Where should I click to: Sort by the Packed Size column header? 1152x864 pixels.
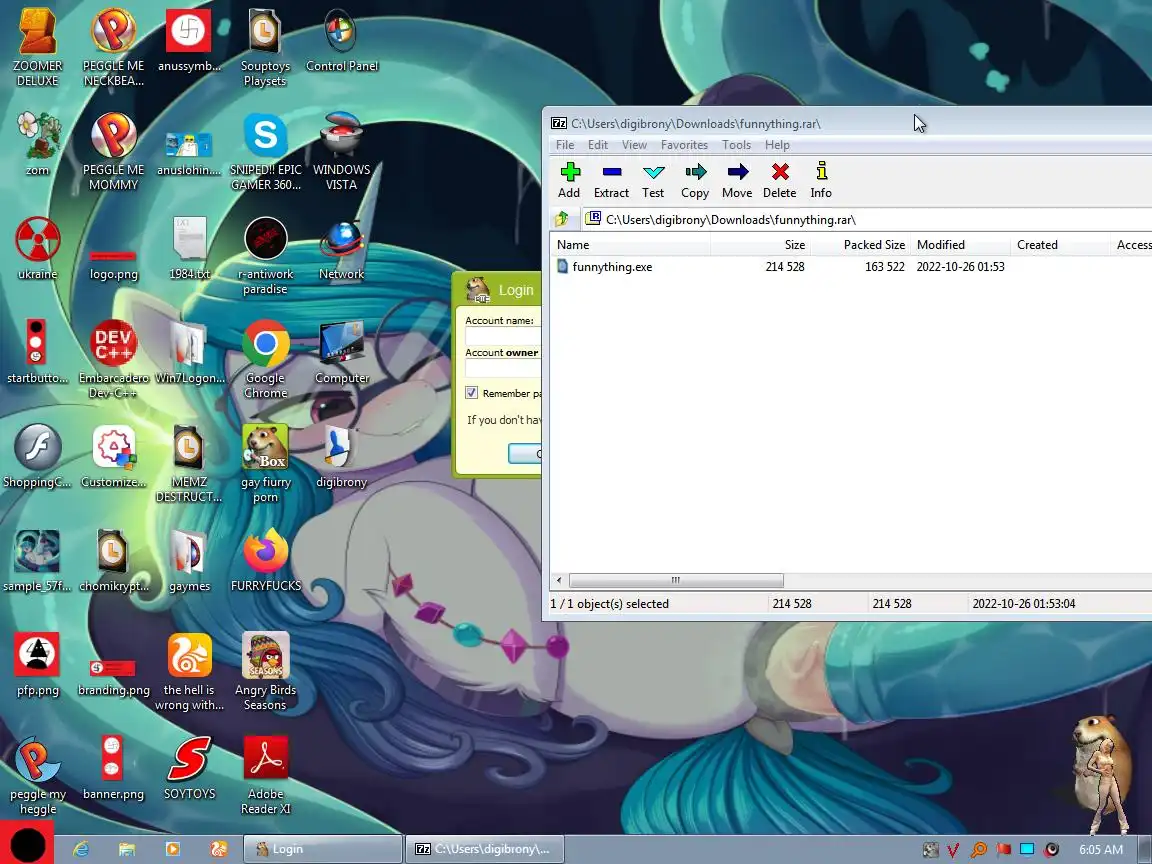click(860, 245)
